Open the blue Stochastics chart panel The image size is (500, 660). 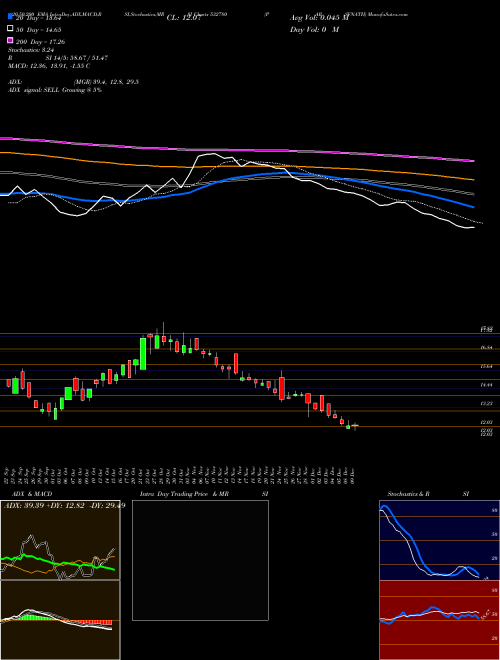point(439,540)
